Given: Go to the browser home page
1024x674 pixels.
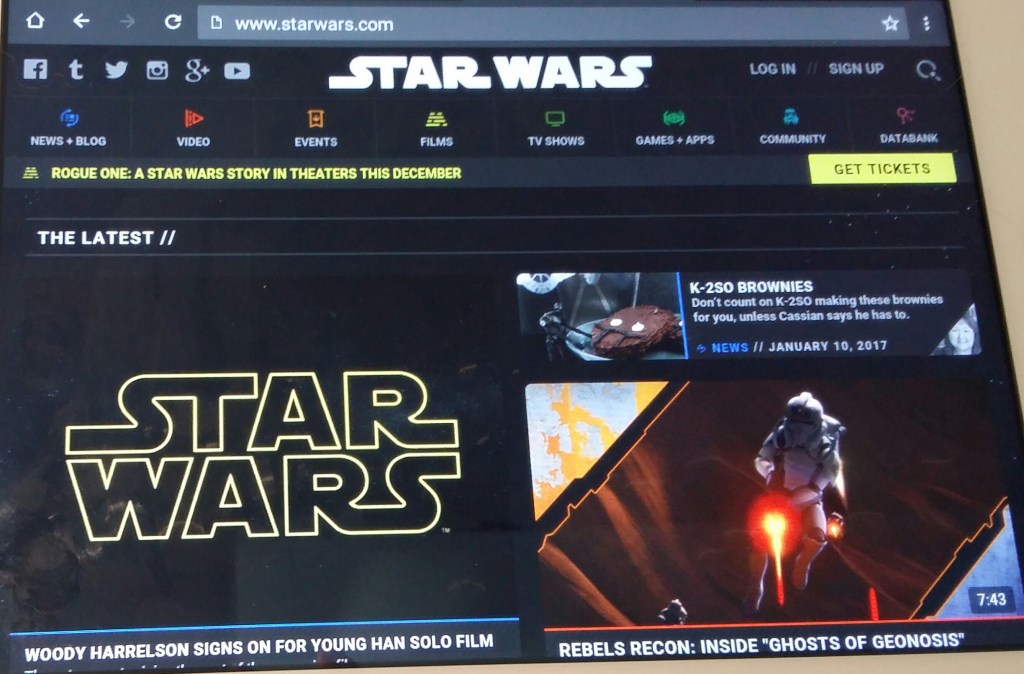Looking at the screenshot, I should [35, 21].
